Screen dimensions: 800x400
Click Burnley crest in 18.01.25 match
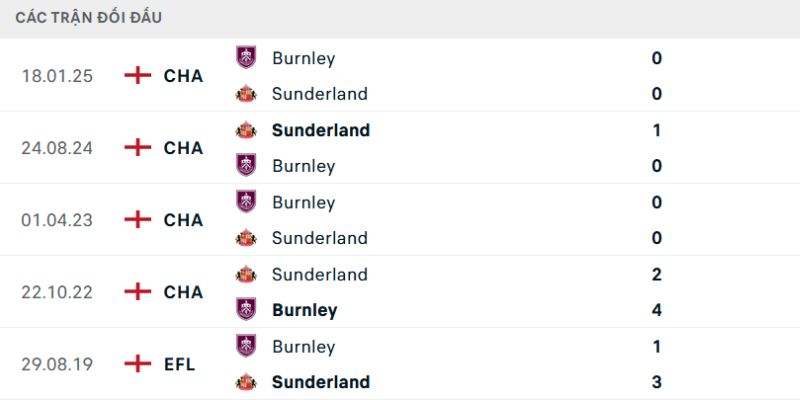(x=246, y=58)
